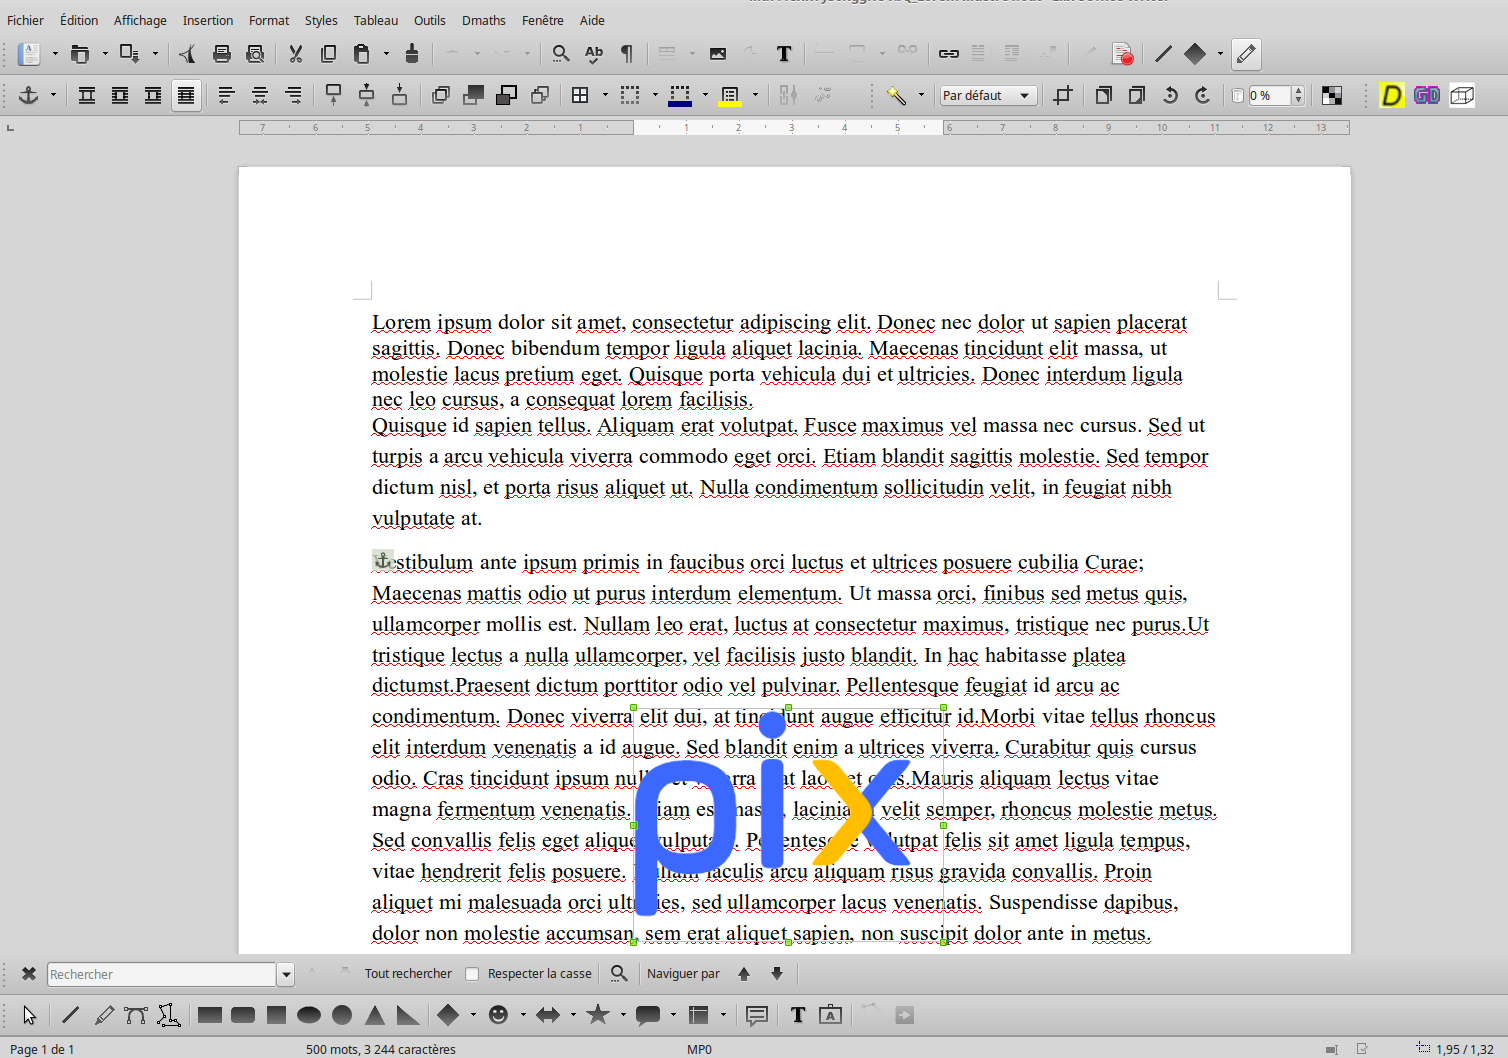Click the Paste clipboard icon

(362, 54)
